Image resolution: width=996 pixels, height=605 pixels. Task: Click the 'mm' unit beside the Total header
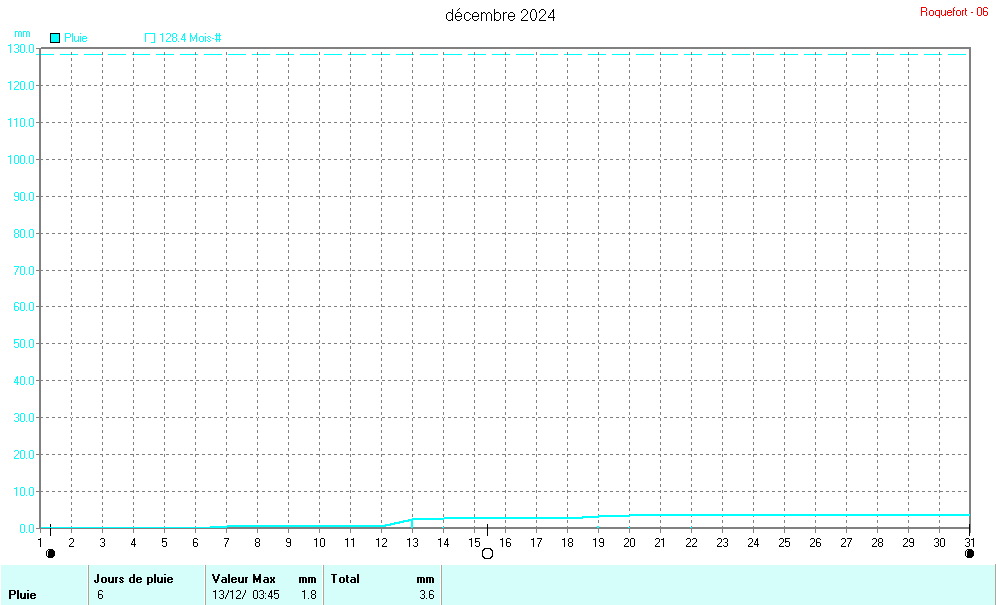tap(426, 580)
